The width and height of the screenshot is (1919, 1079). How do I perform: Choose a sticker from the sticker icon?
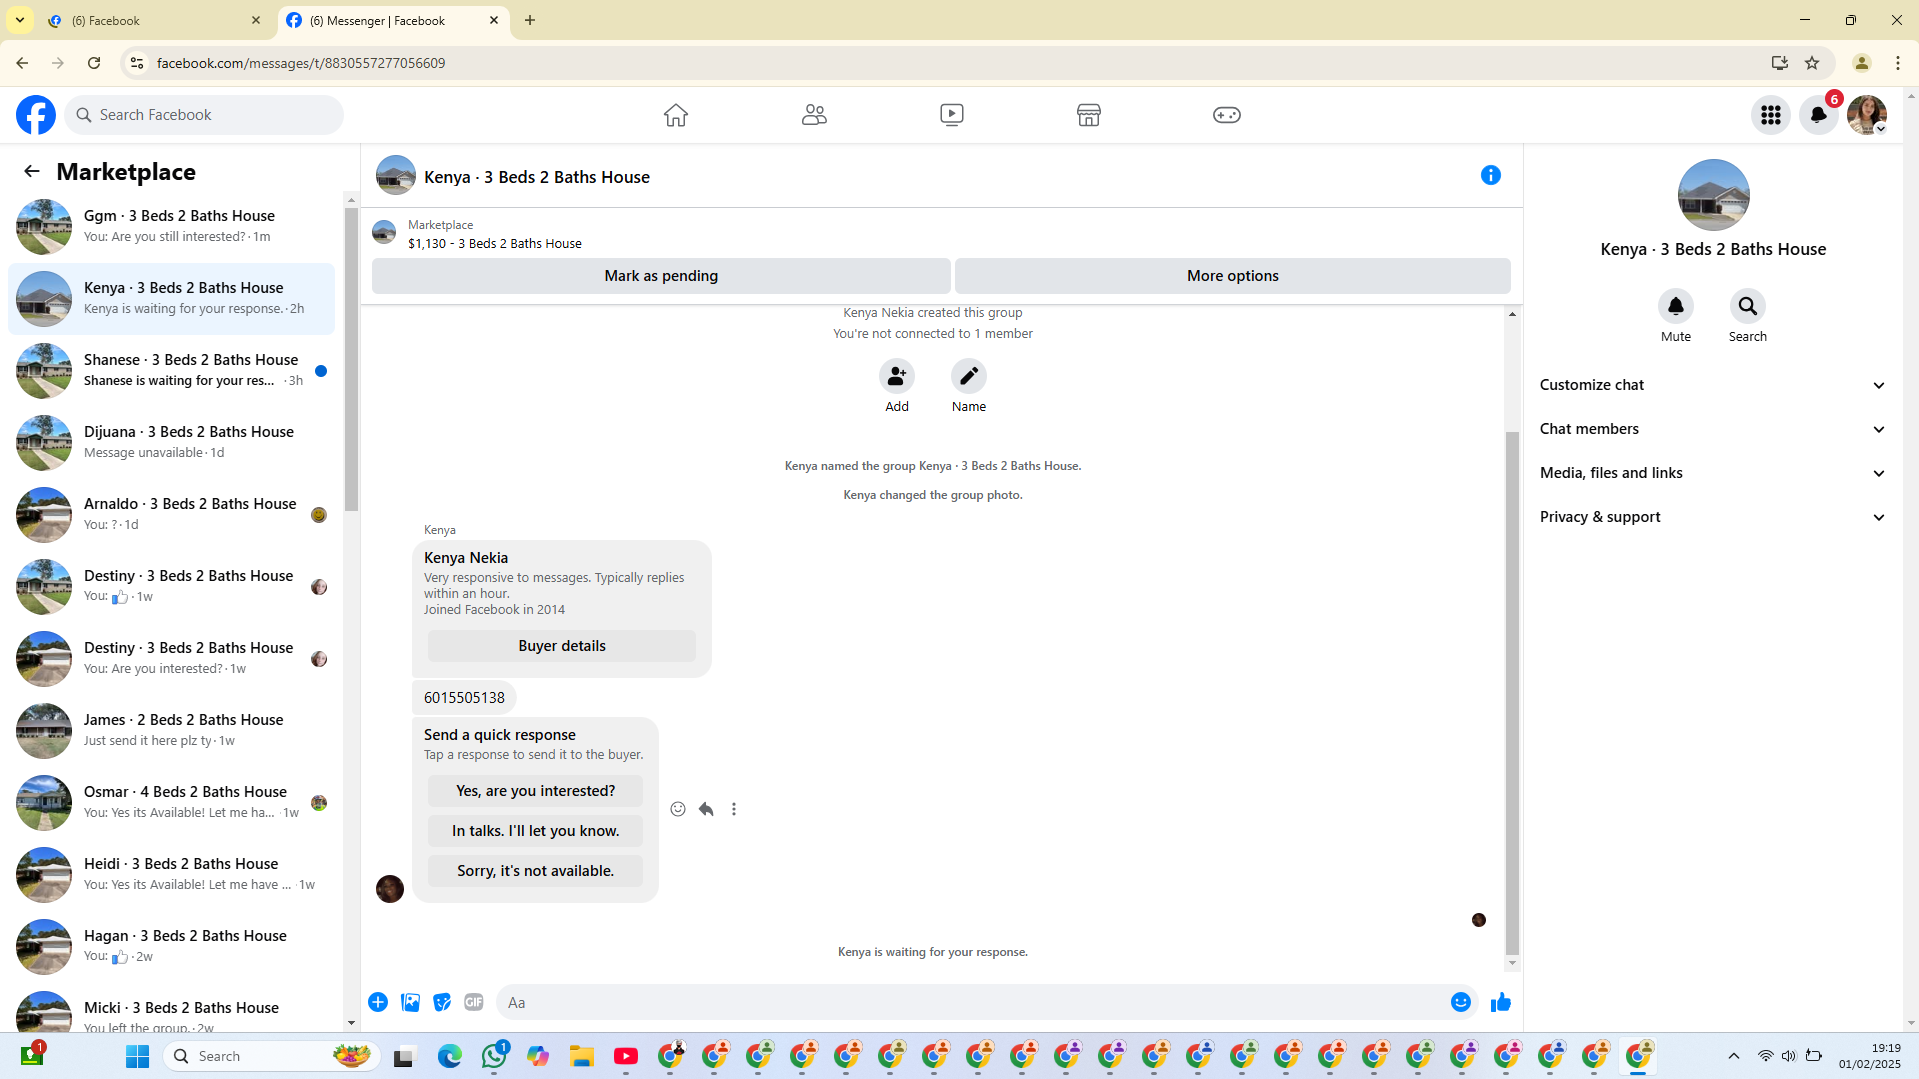point(442,1002)
